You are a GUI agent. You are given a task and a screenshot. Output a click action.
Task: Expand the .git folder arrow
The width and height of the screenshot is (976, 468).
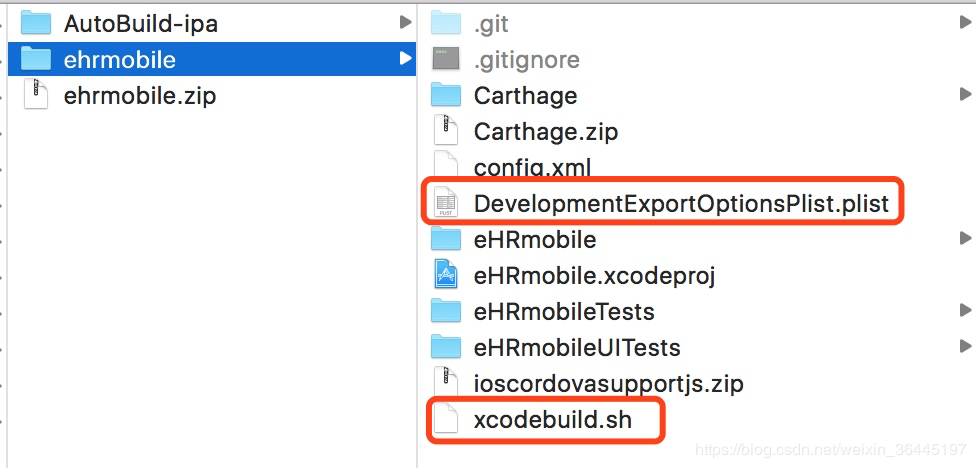click(x=965, y=24)
